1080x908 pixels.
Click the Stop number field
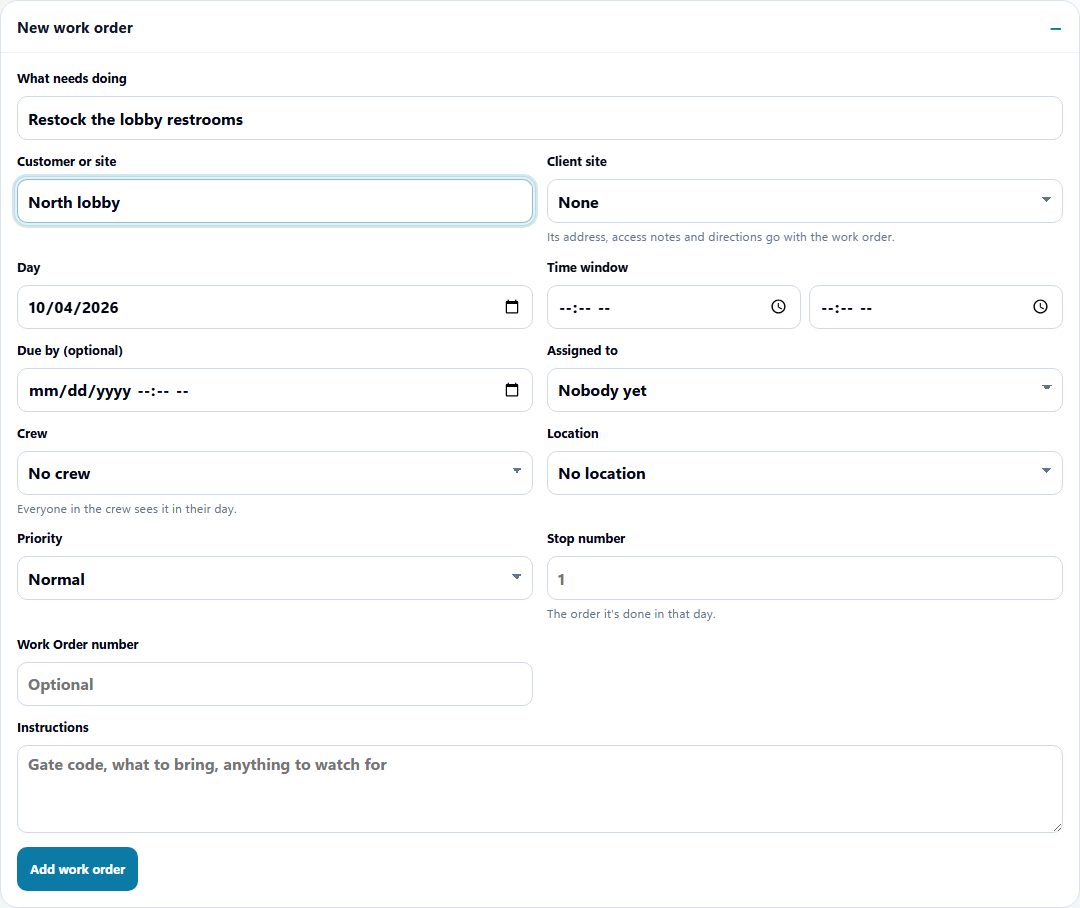tap(804, 578)
